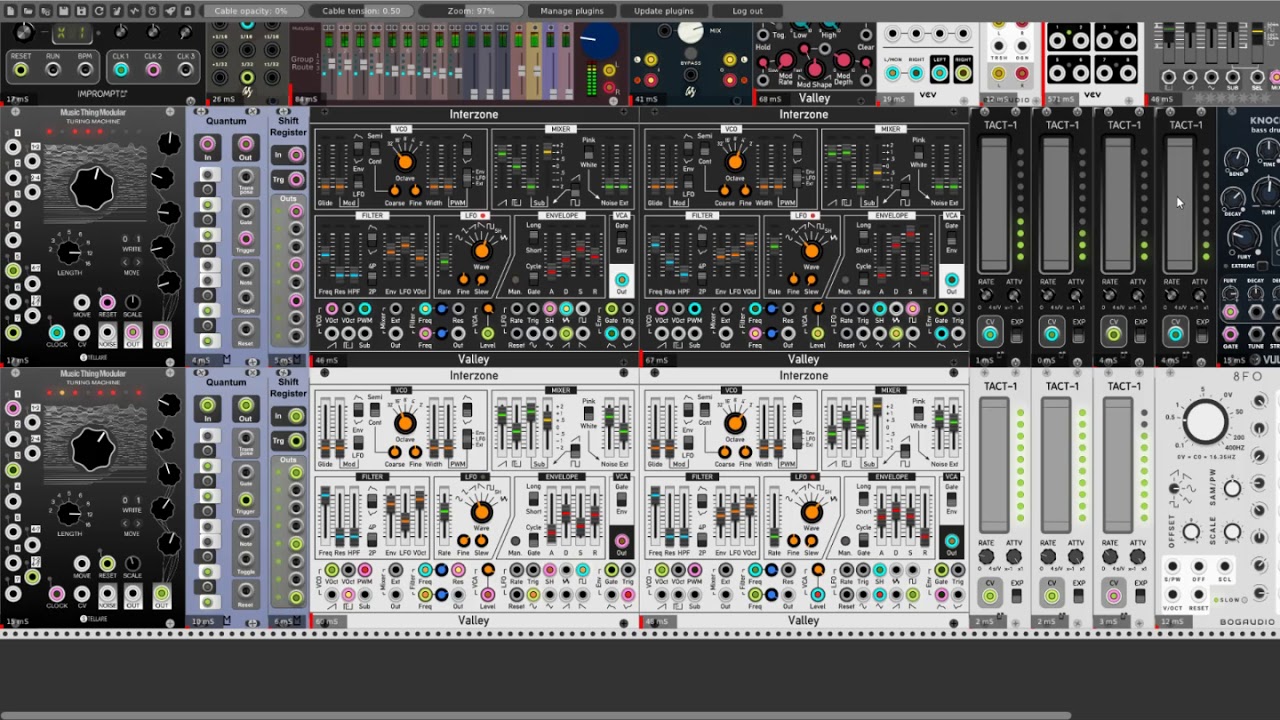
Task: Click LFO Wave knob on right white Interzone
Action: (x=811, y=511)
